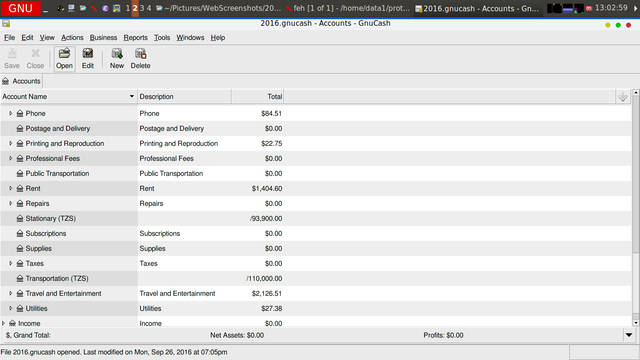Expand the Income account
Screen dimensions: 640x360
point(3,323)
